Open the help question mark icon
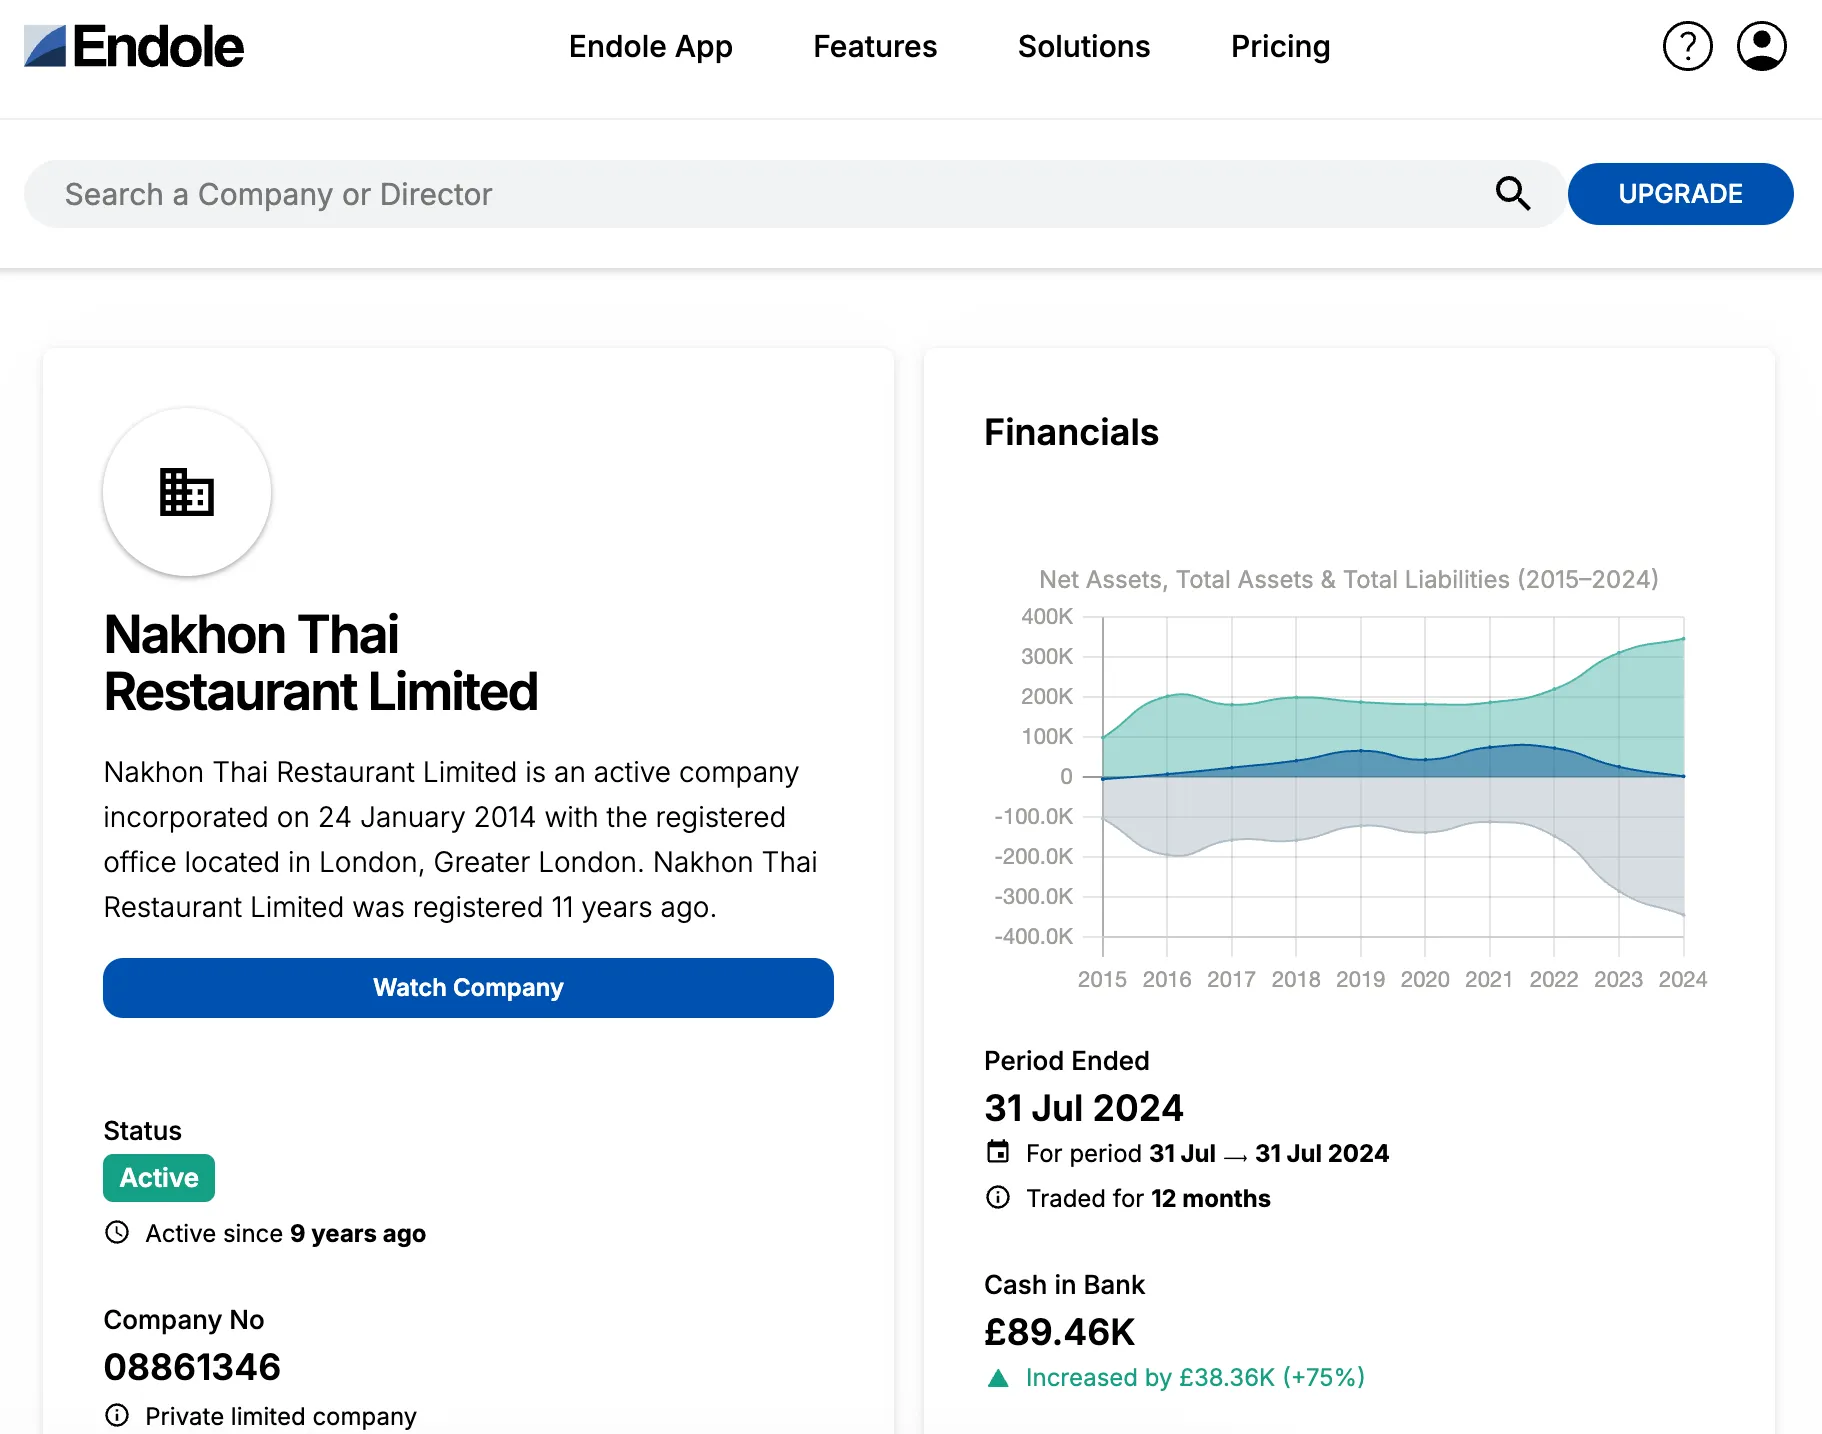This screenshot has width=1822, height=1434. (1687, 47)
